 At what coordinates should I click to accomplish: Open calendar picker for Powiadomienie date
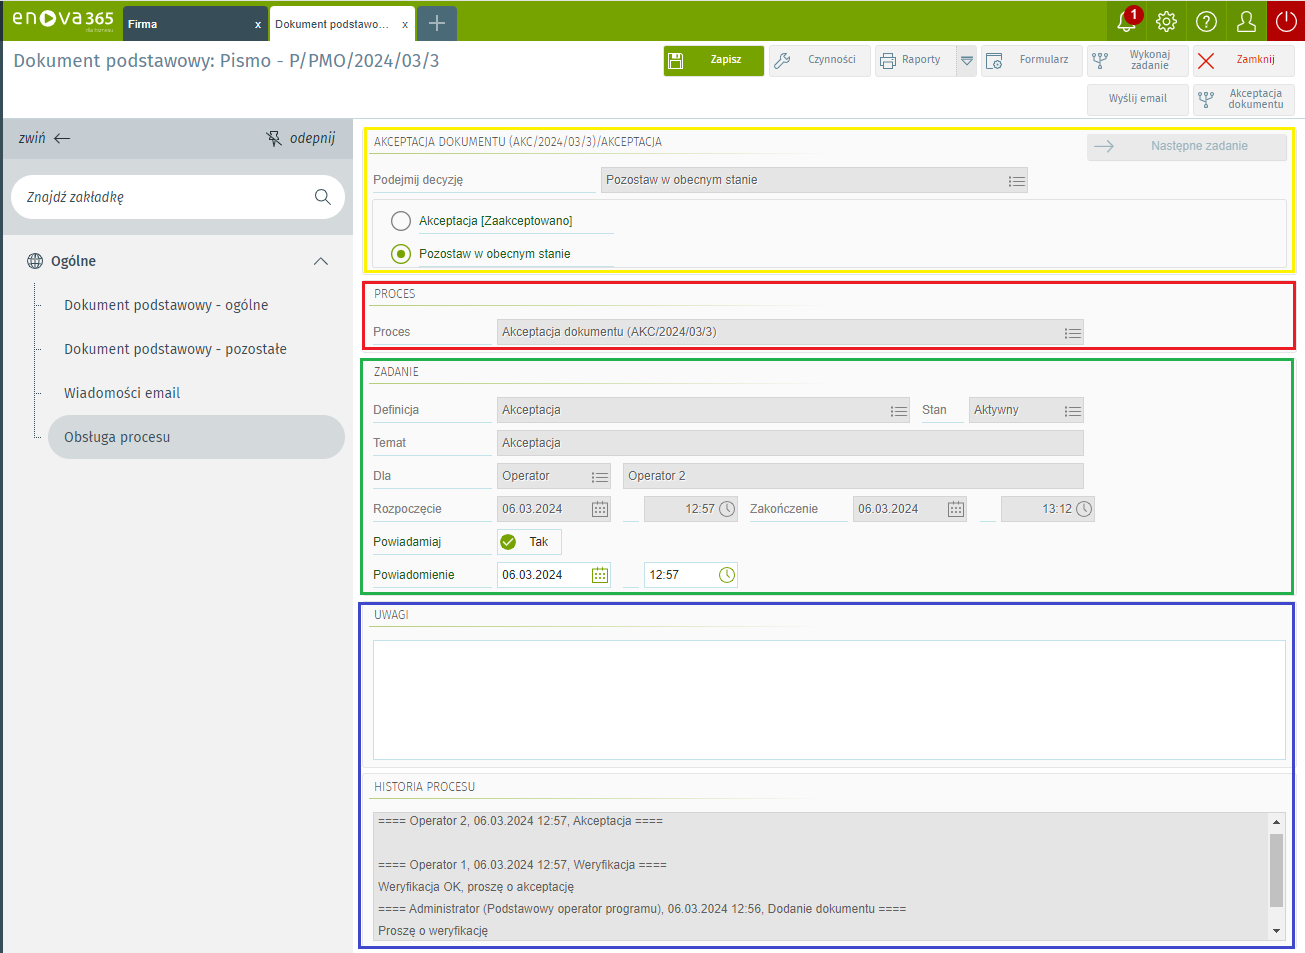(600, 575)
